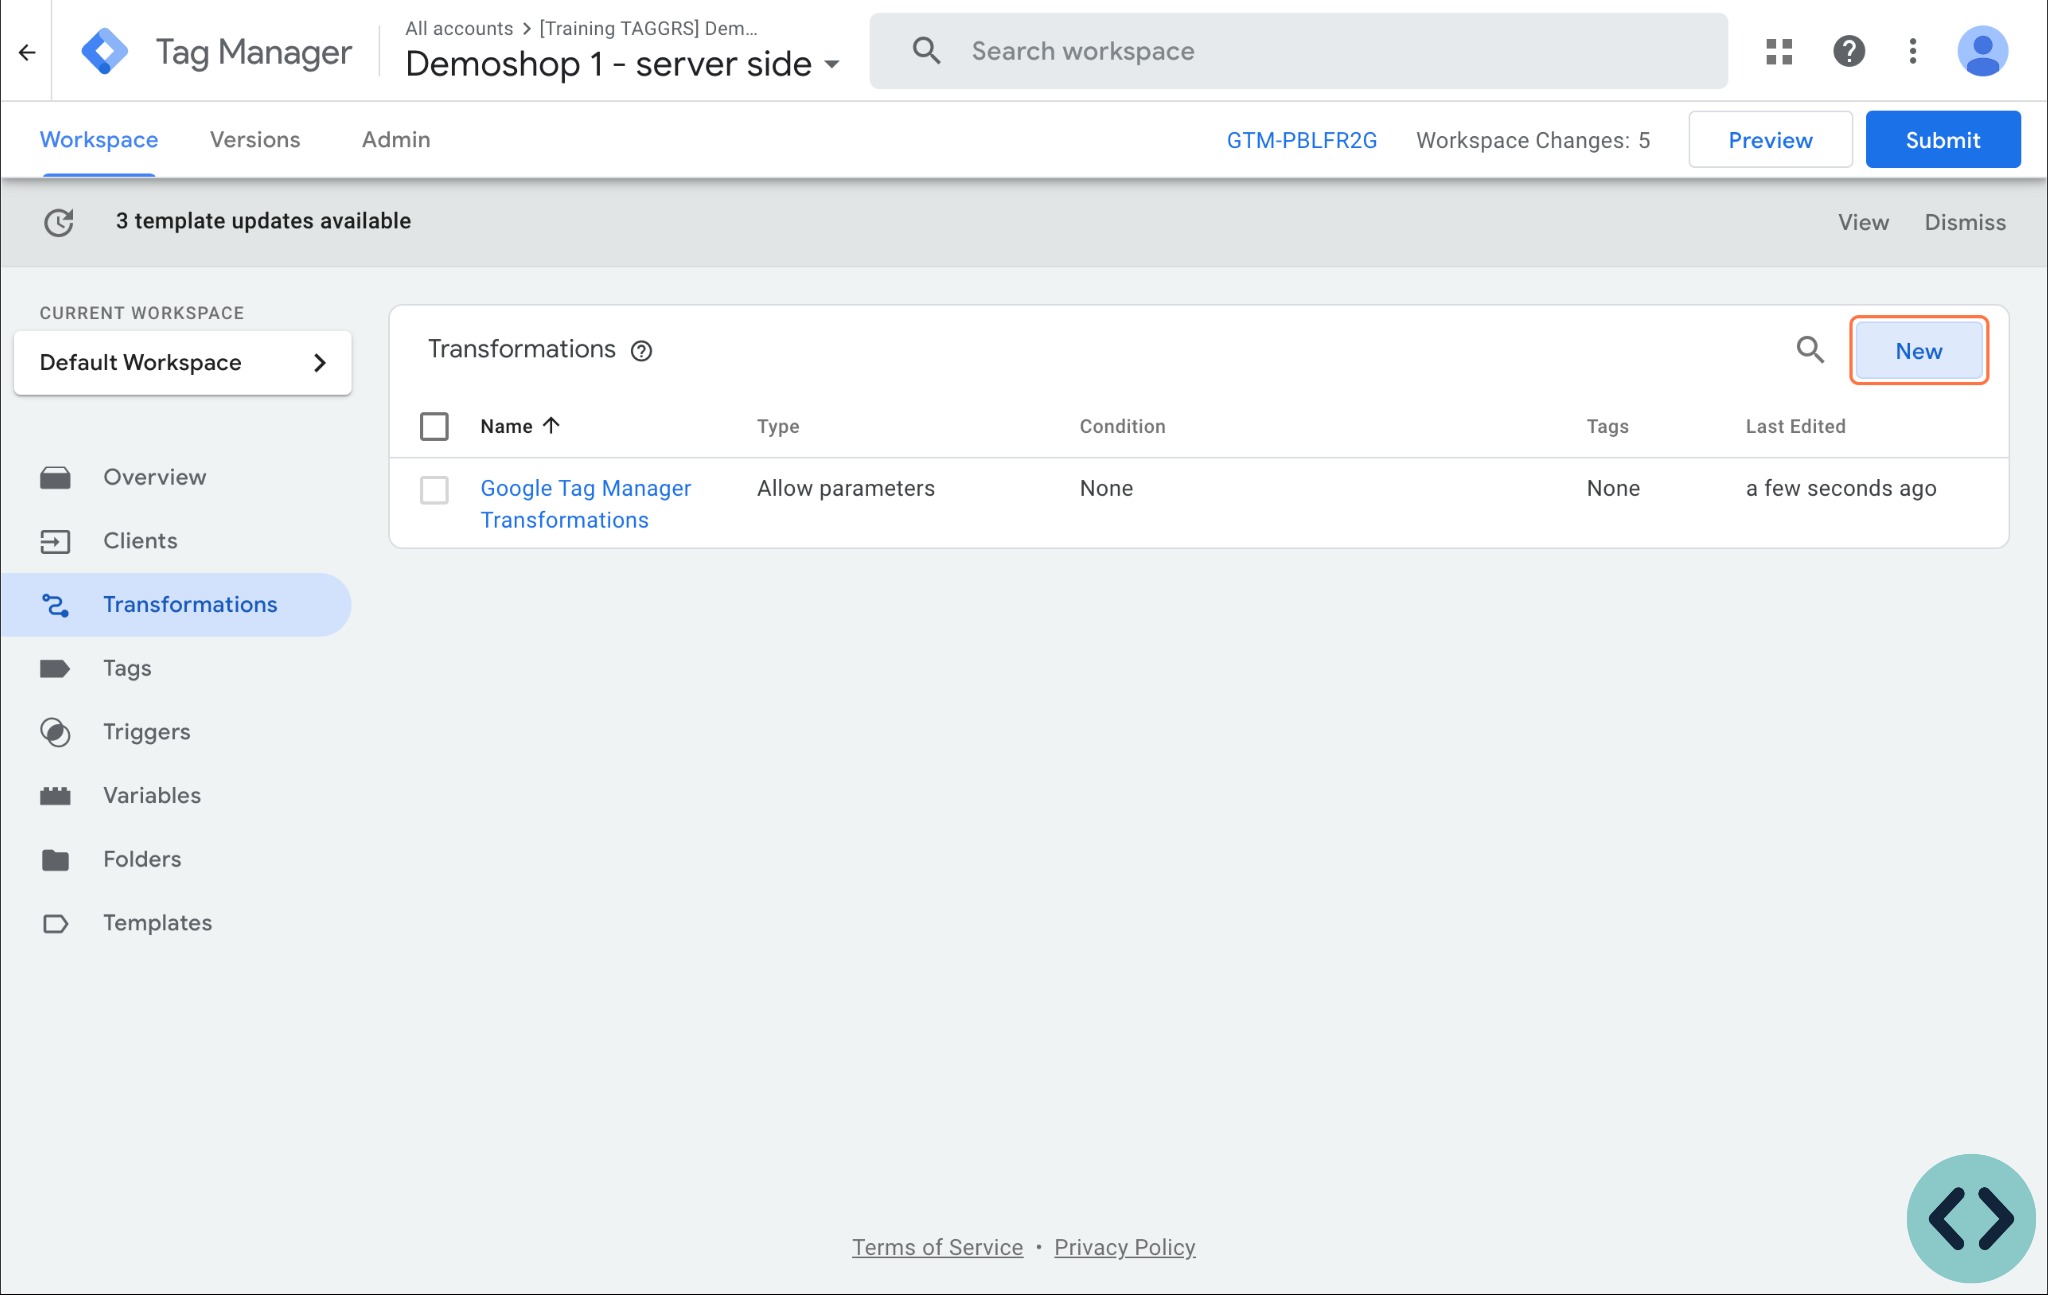Click All accounts breadcrumb
The image size is (2048, 1295).
(x=459, y=29)
